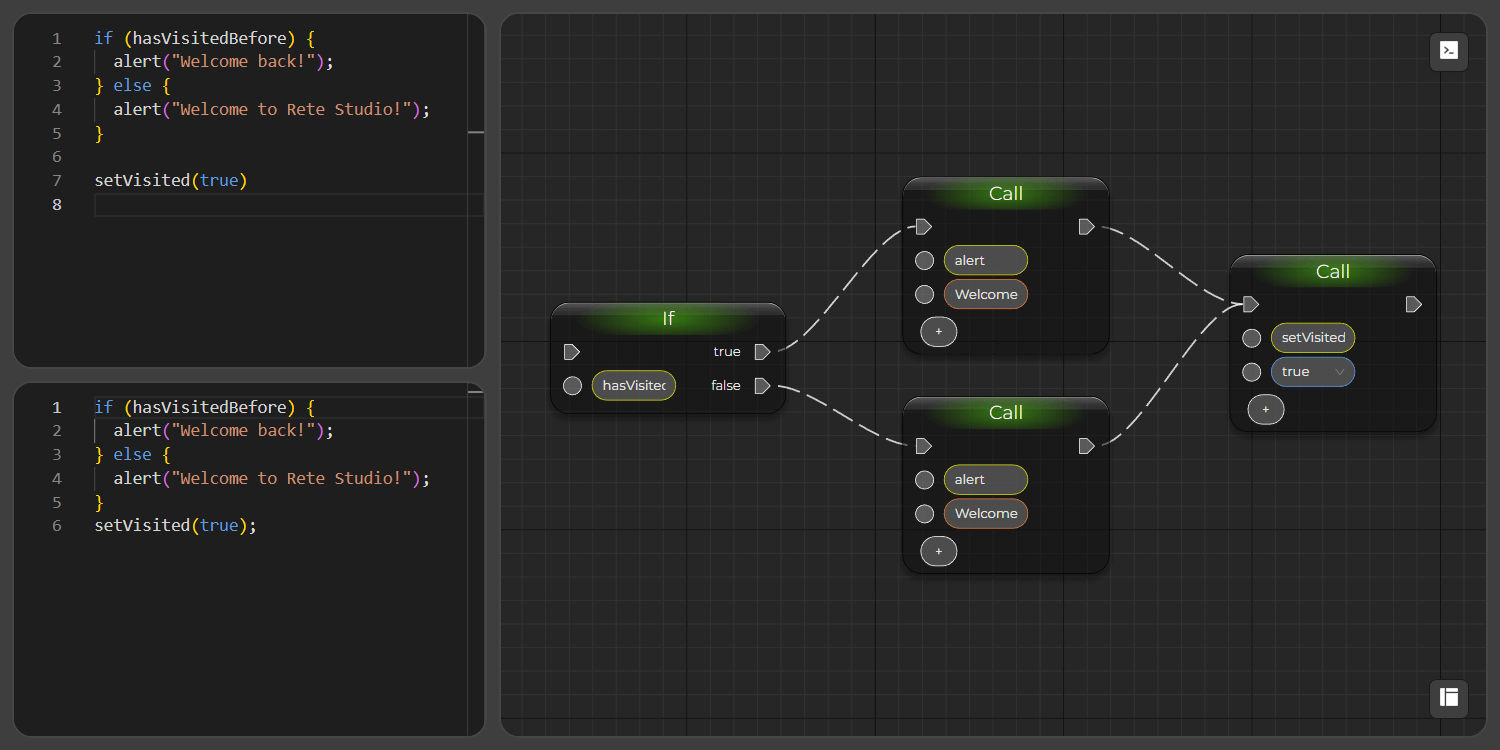The image size is (1500, 750).
Task: Click the alert function field on the lower Call node
Action: tap(985, 479)
